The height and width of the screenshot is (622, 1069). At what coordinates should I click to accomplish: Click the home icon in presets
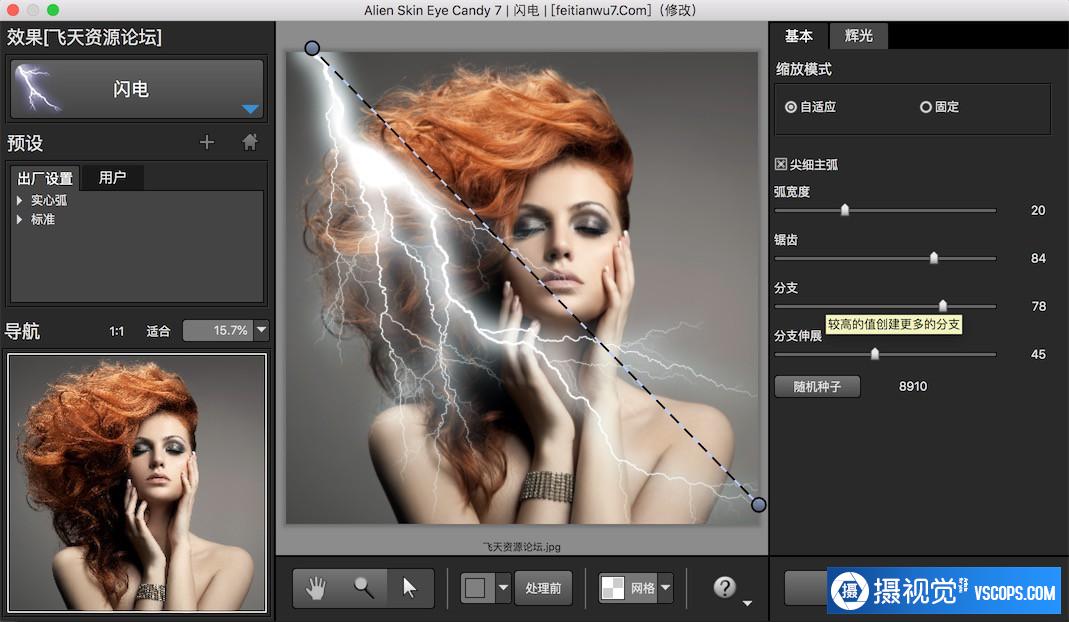point(250,142)
